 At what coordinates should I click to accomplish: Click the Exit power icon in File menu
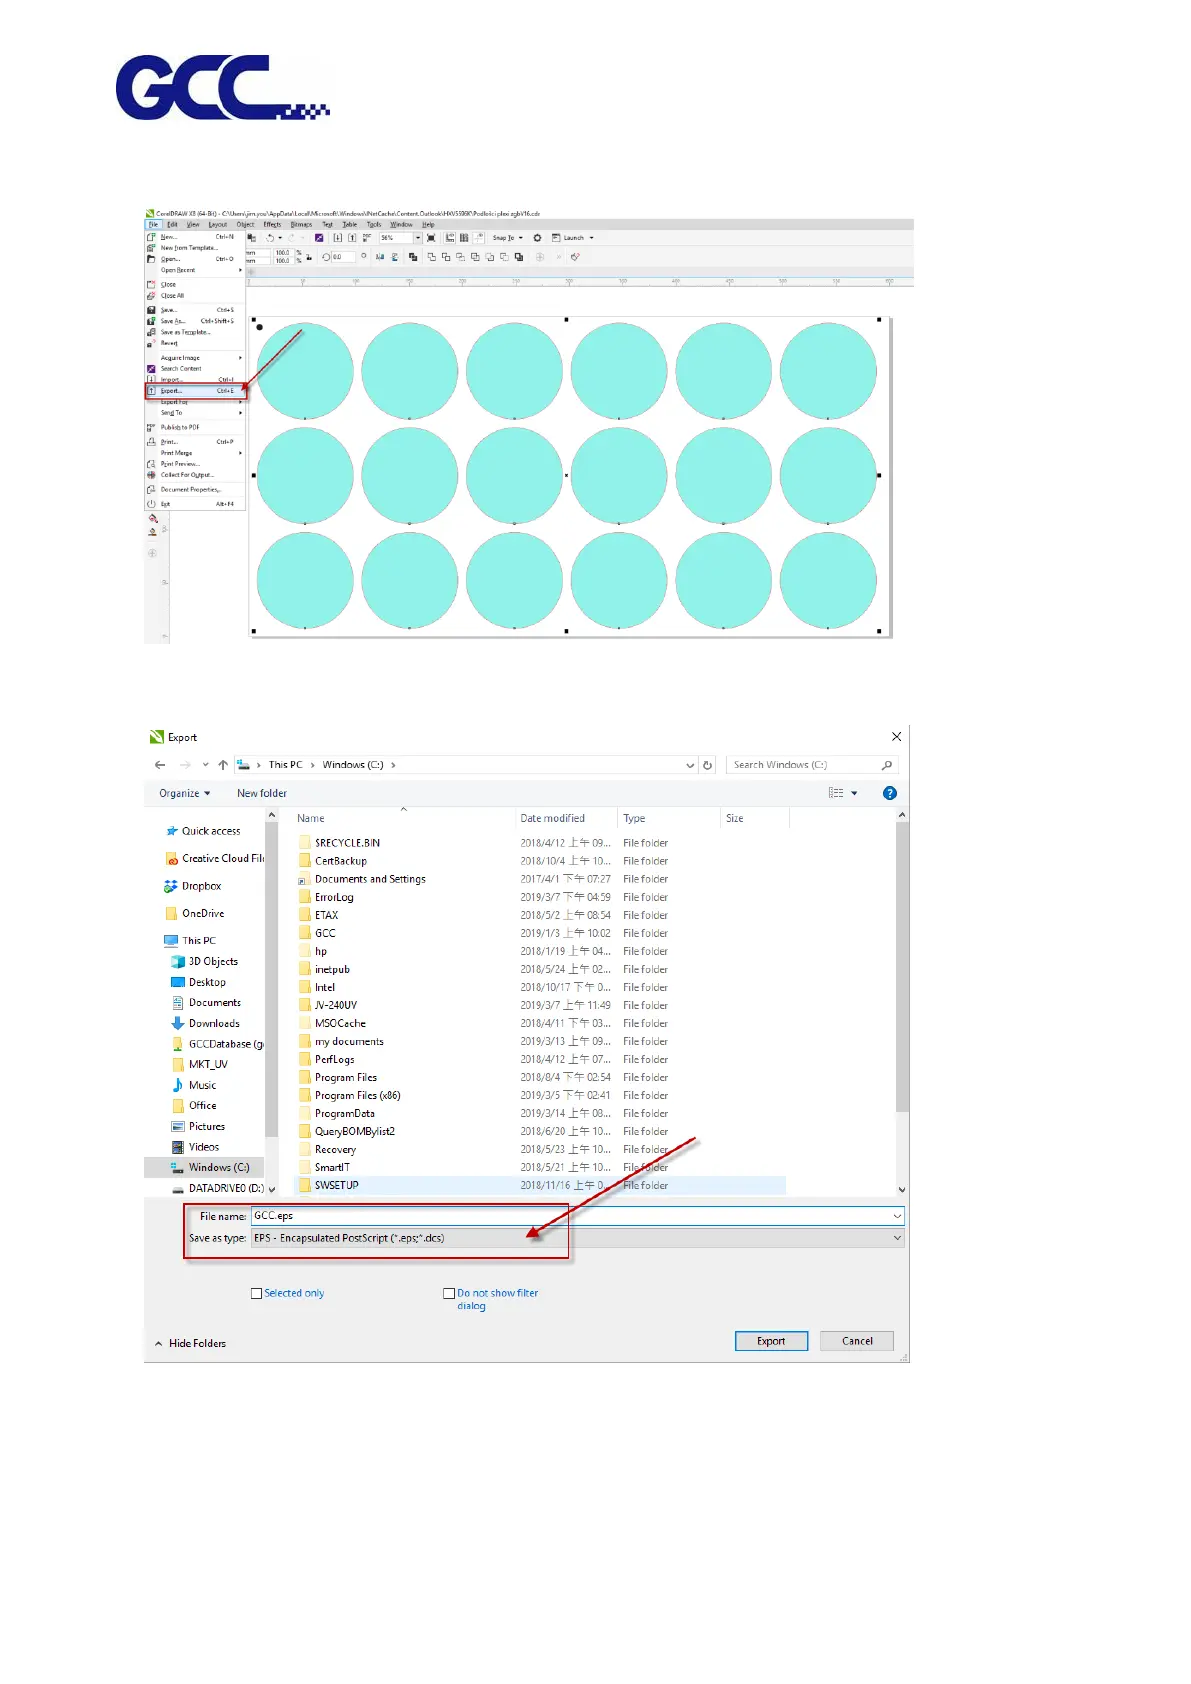click(151, 504)
